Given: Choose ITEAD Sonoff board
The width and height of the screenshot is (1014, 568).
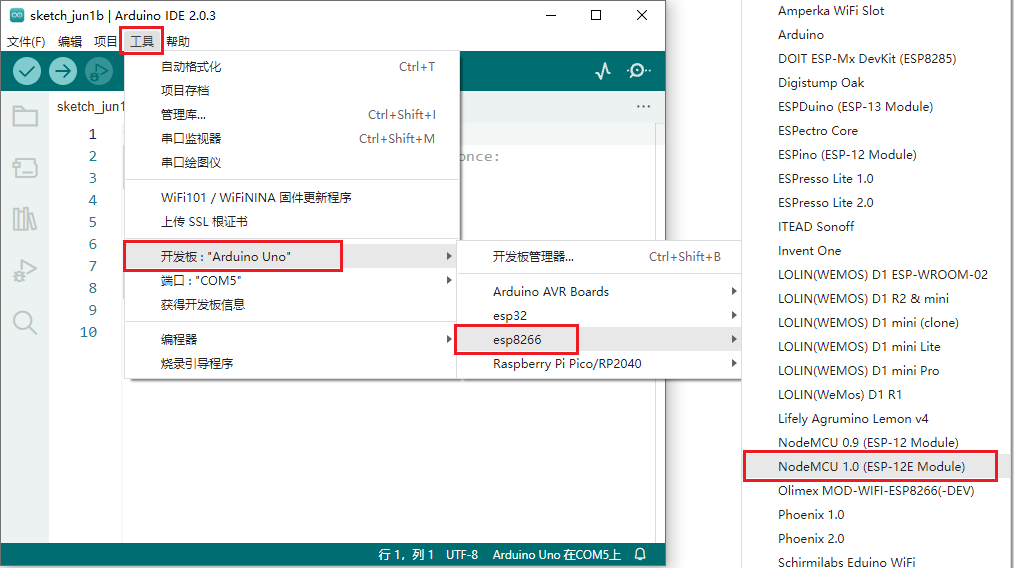Looking at the screenshot, I should [815, 226].
